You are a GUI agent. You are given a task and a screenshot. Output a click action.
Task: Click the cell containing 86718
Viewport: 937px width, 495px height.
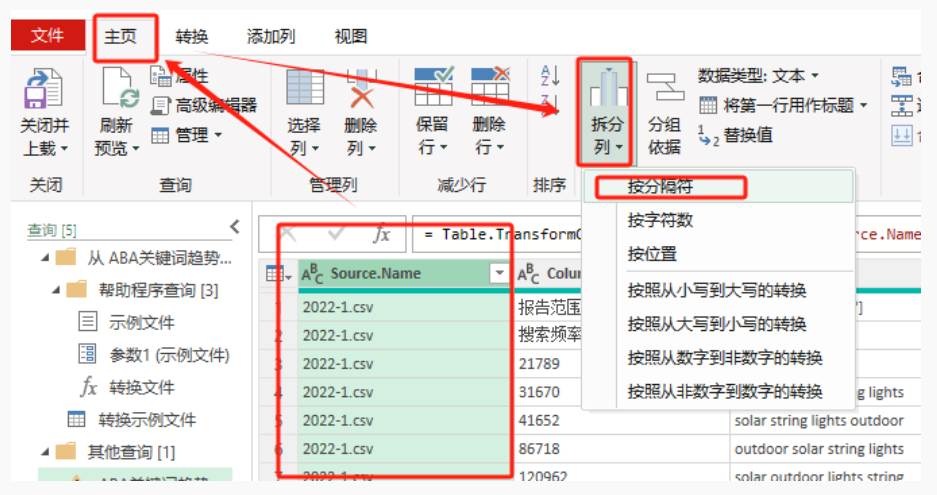coord(620,448)
